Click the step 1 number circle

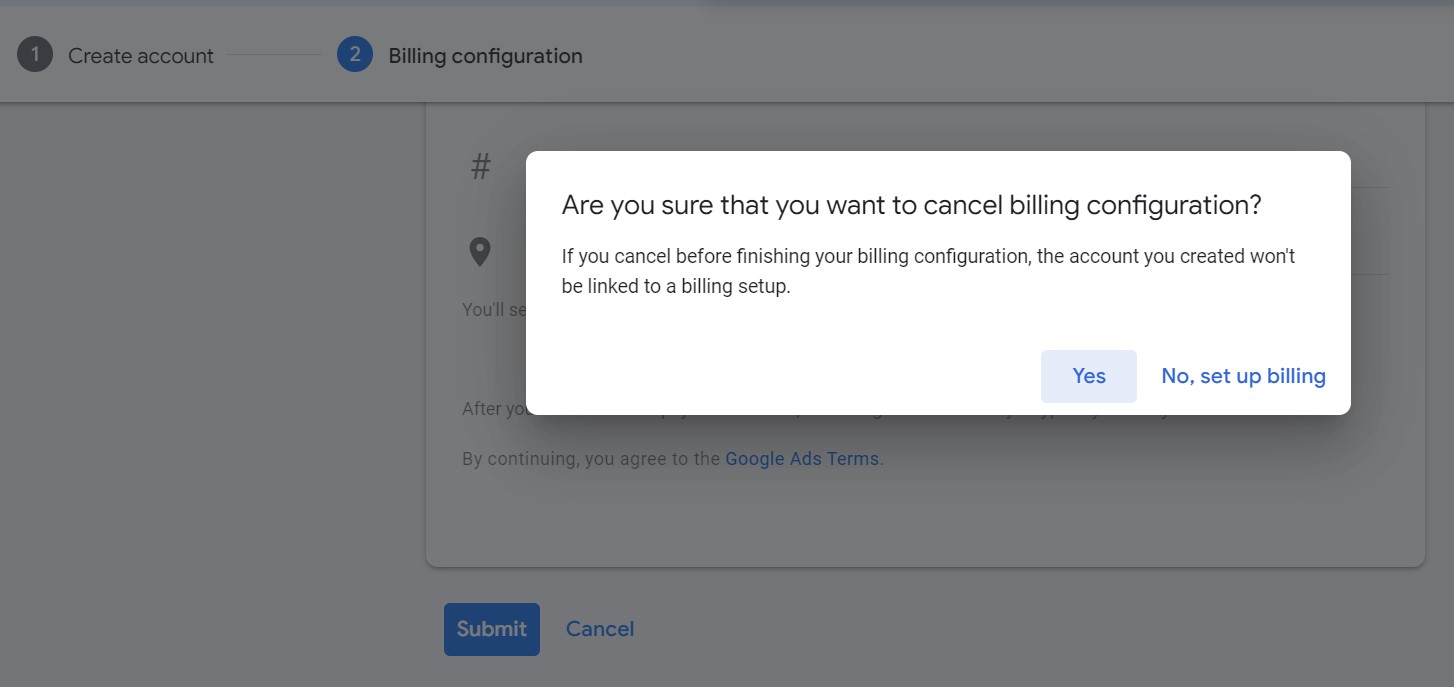pyautogui.click(x=35, y=55)
